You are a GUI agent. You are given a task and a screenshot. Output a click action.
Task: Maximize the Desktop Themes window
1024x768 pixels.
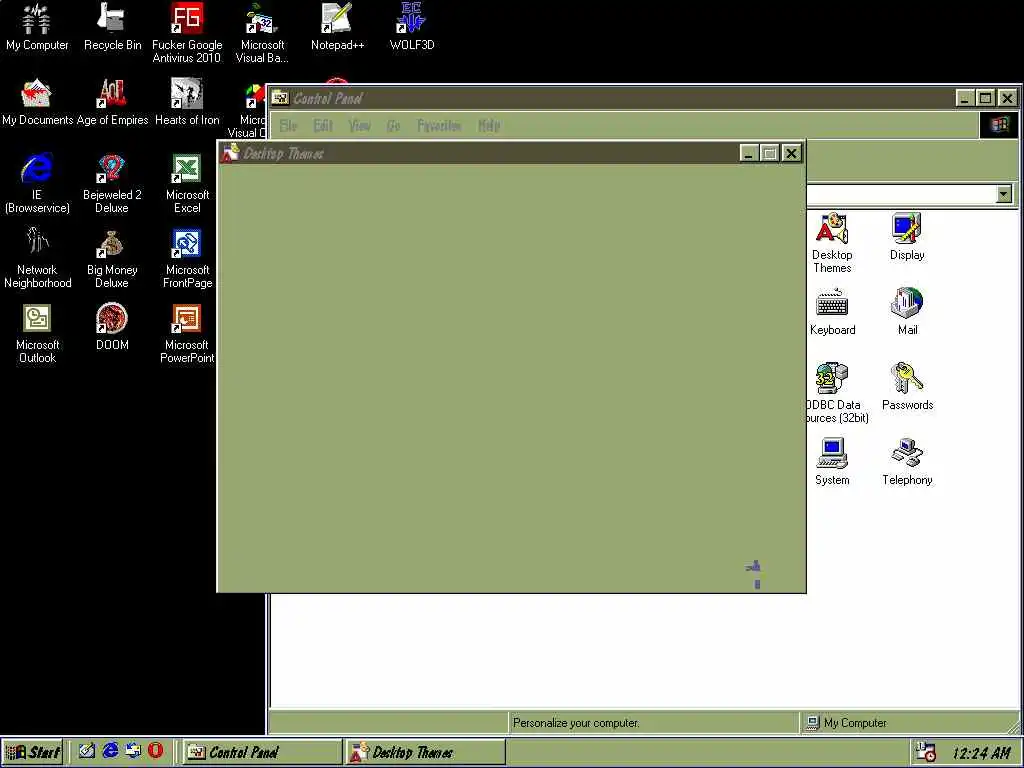[769, 153]
